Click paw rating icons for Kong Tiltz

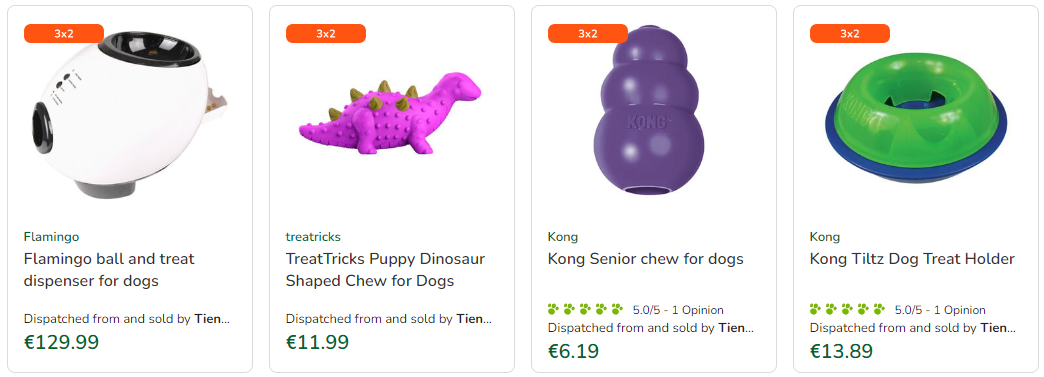click(847, 309)
